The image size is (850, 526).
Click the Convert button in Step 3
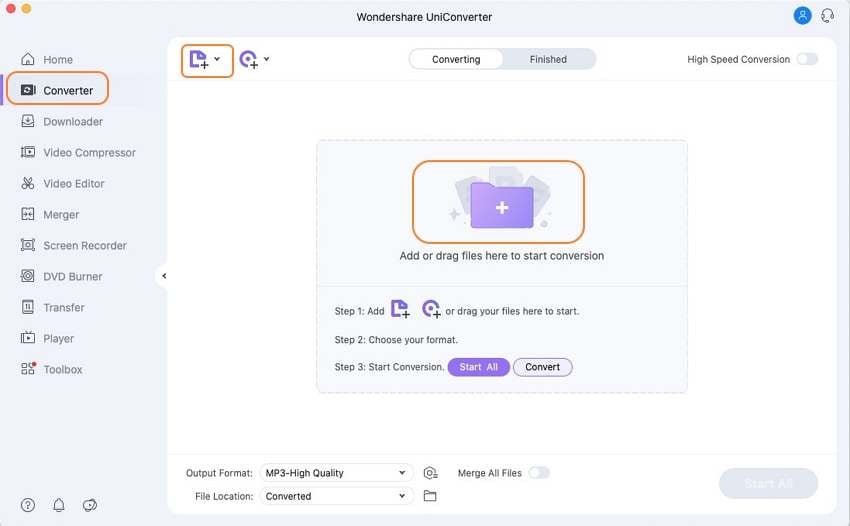[x=542, y=367]
